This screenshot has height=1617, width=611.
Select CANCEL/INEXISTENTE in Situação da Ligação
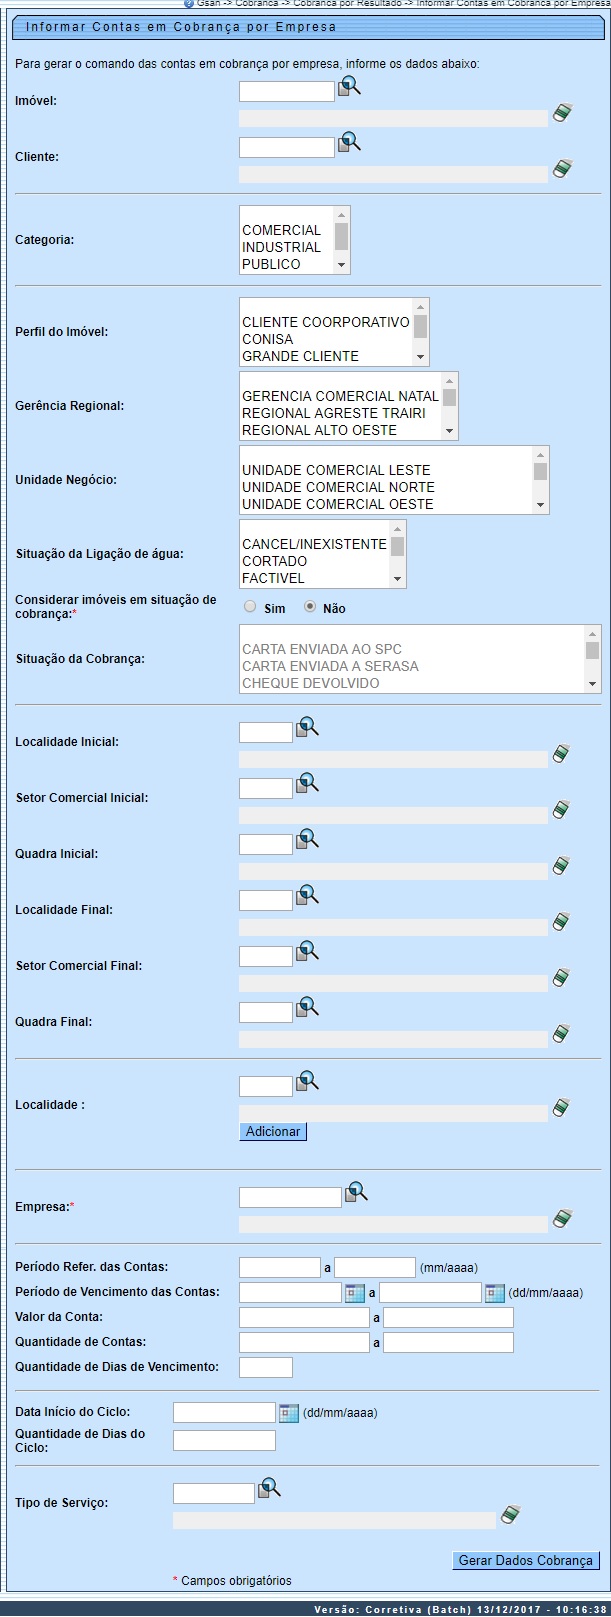point(314,544)
